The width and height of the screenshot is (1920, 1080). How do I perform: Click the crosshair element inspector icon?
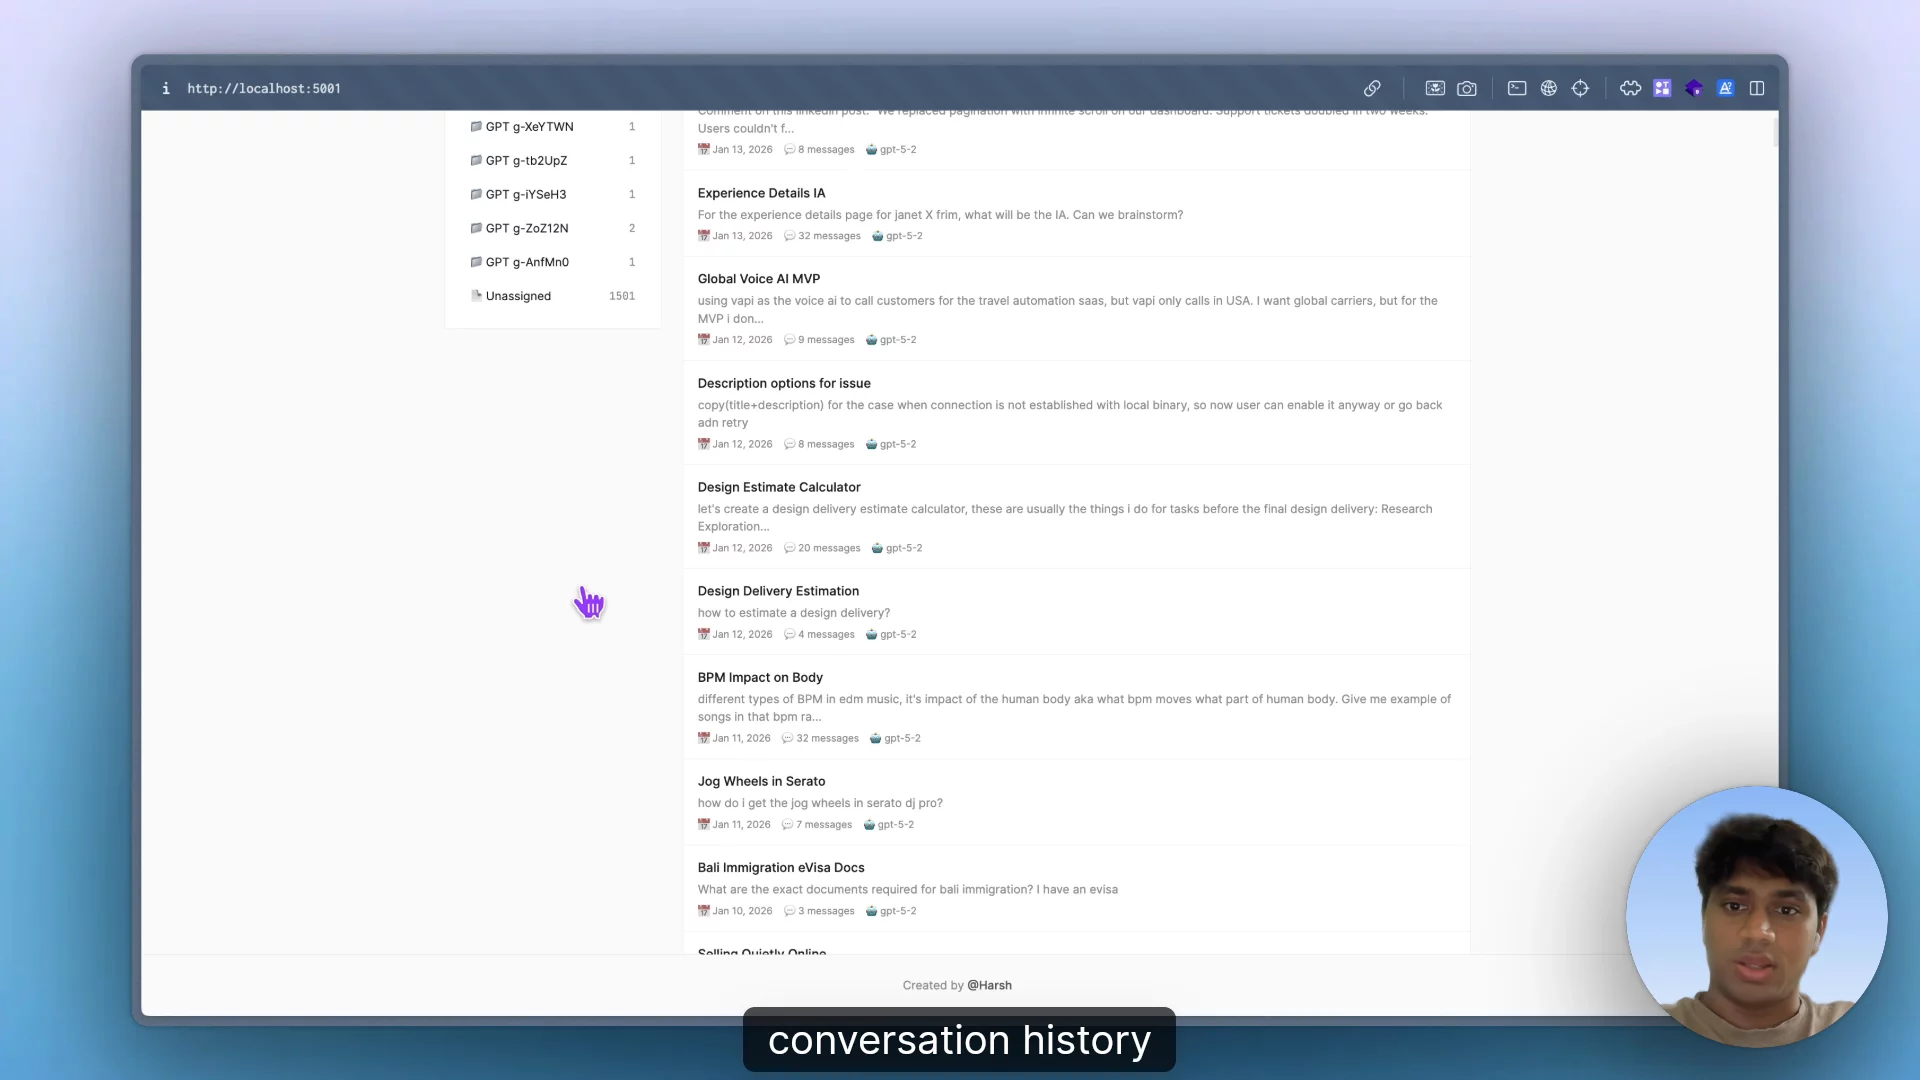coord(1580,88)
